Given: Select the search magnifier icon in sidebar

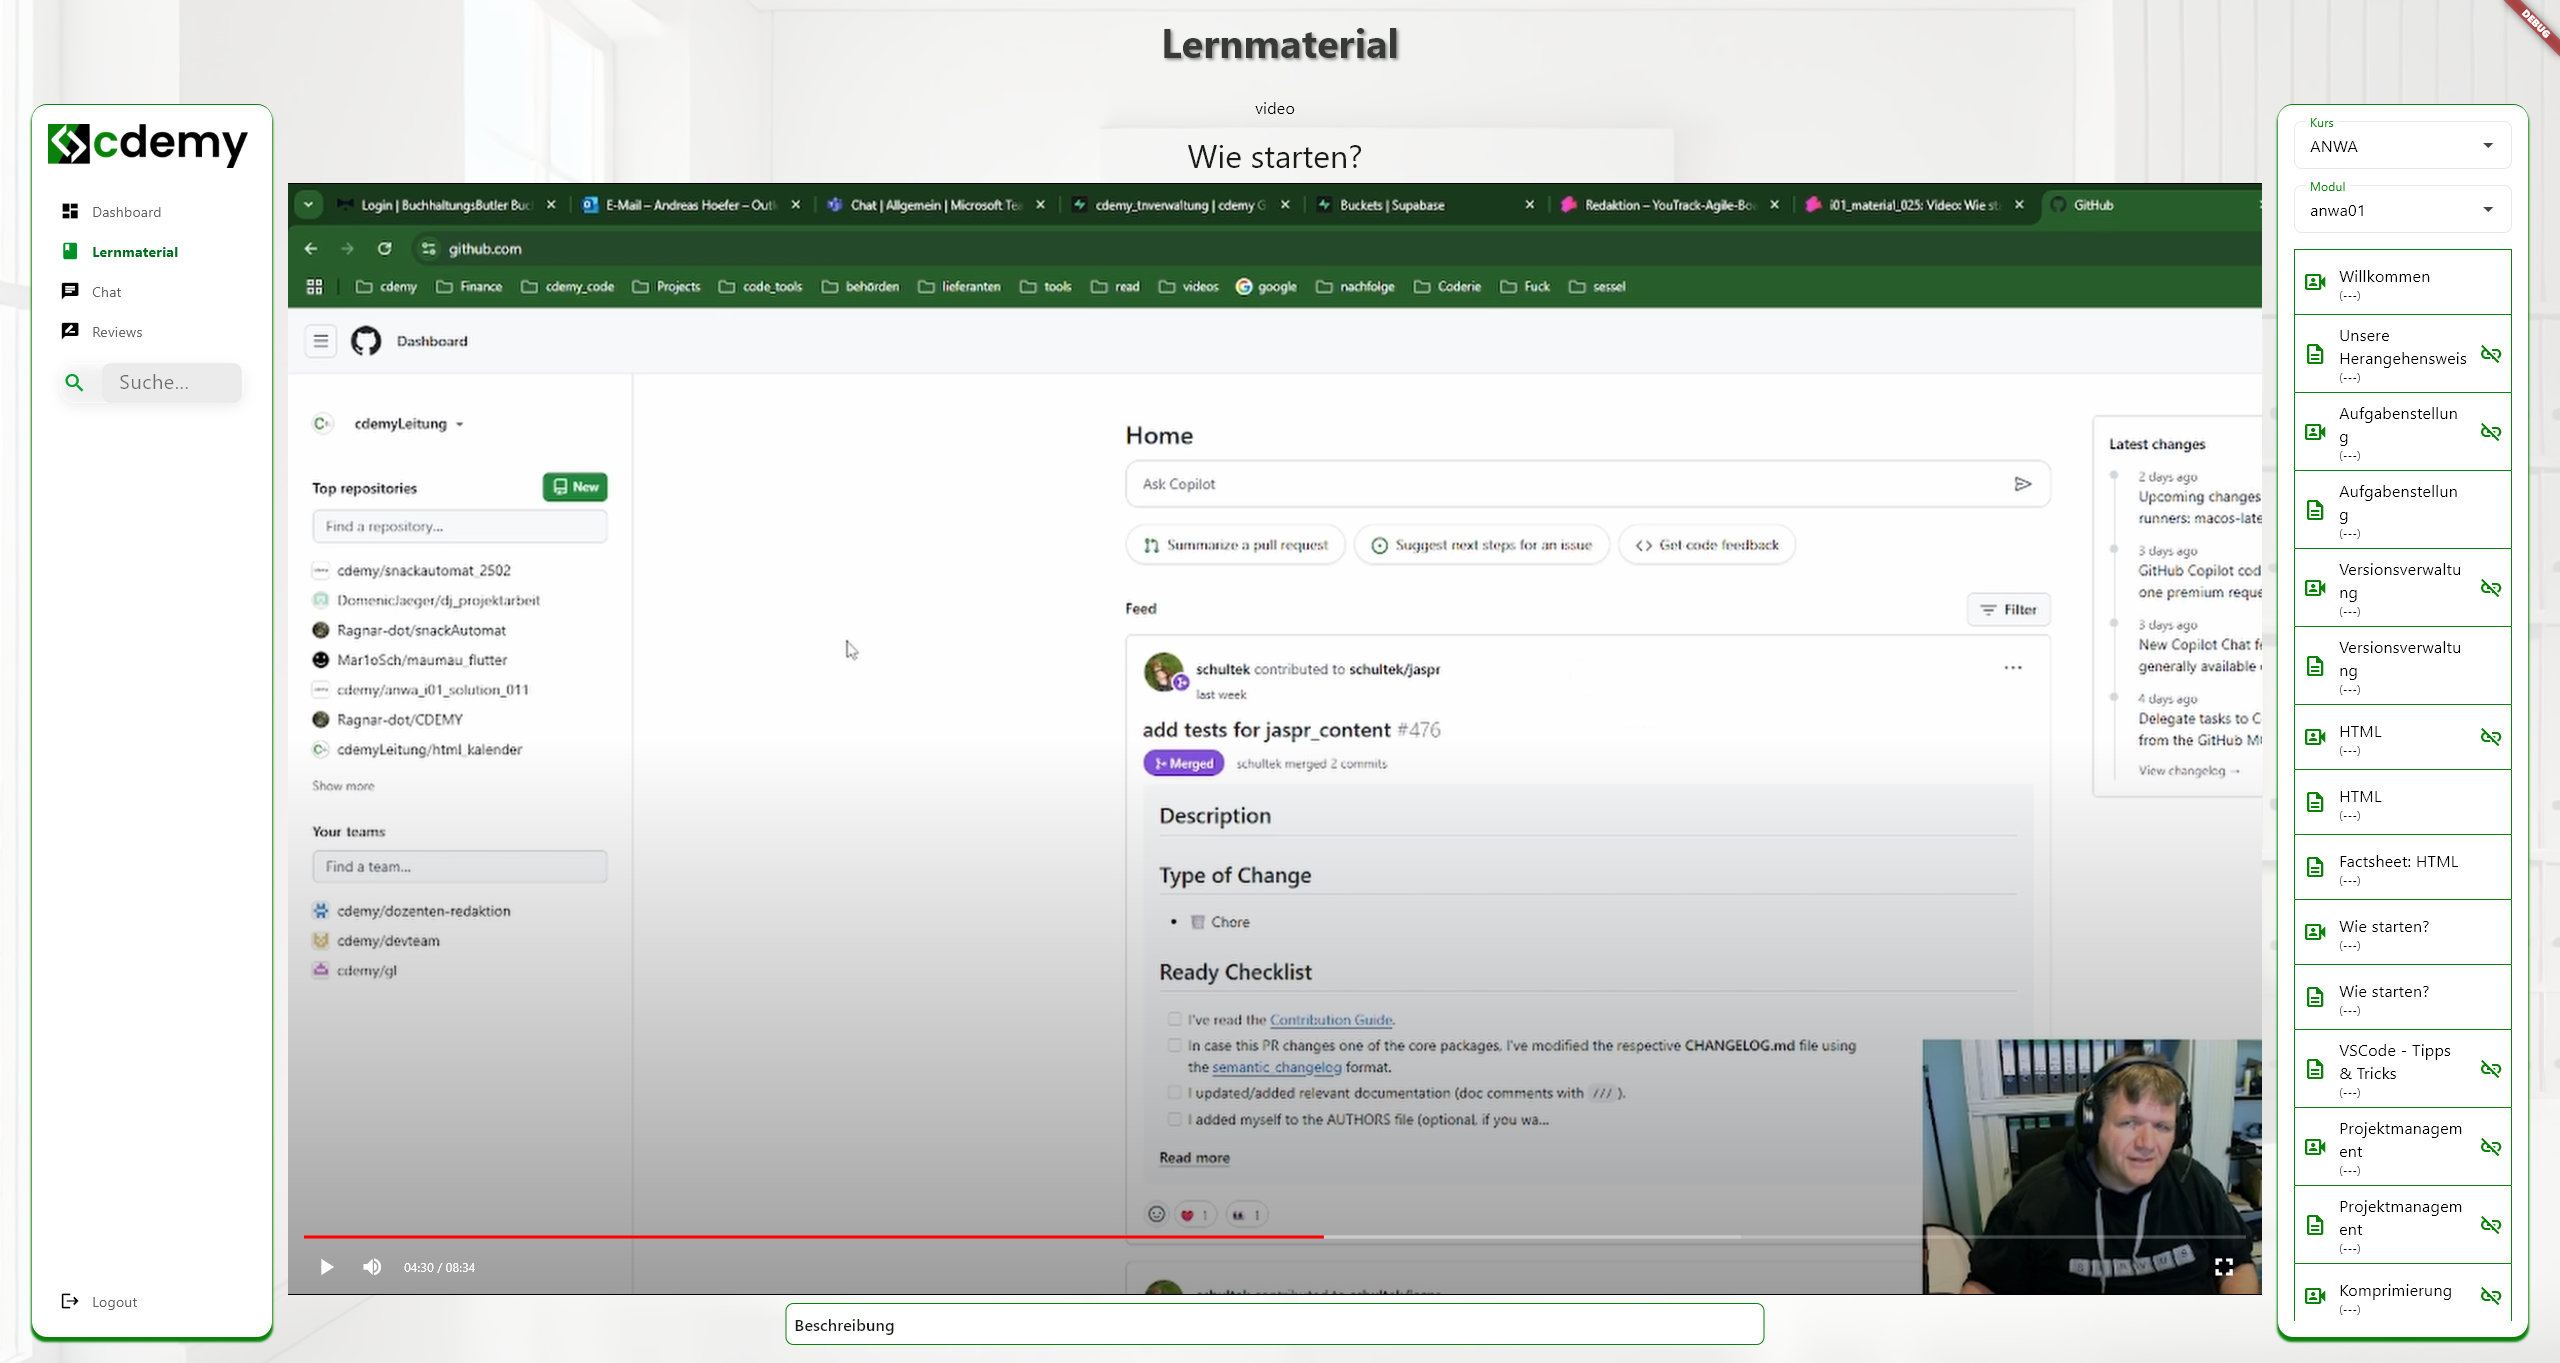Looking at the screenshot, I should click(x=75, y=382).
